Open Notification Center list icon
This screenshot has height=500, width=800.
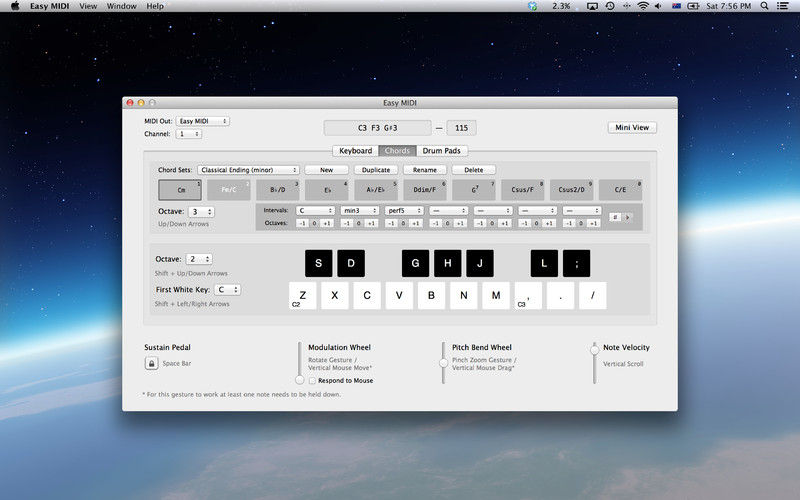point(782,6)
